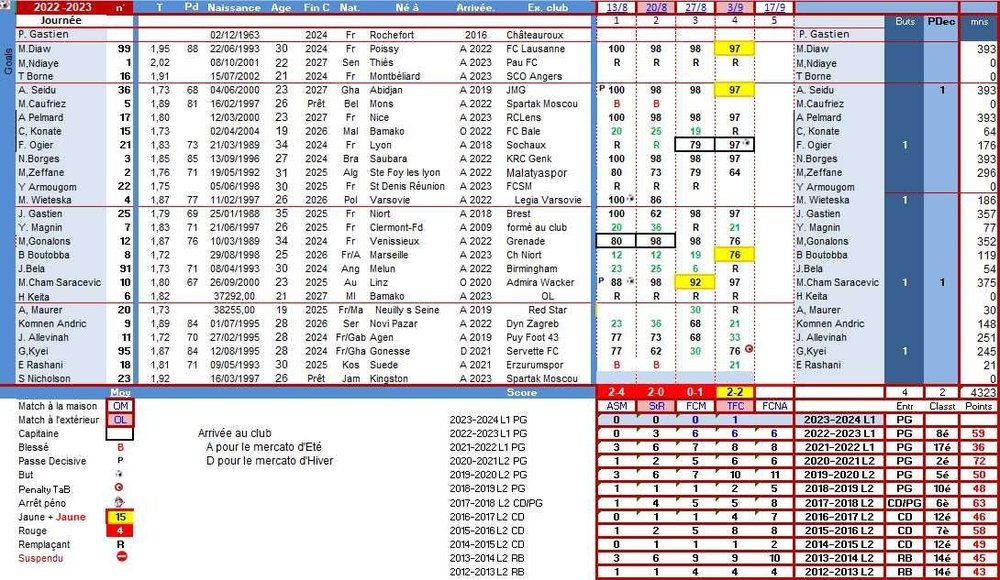Select the FCNA opponent cell
Screen dimensions: 1000x580
(774, 406)
